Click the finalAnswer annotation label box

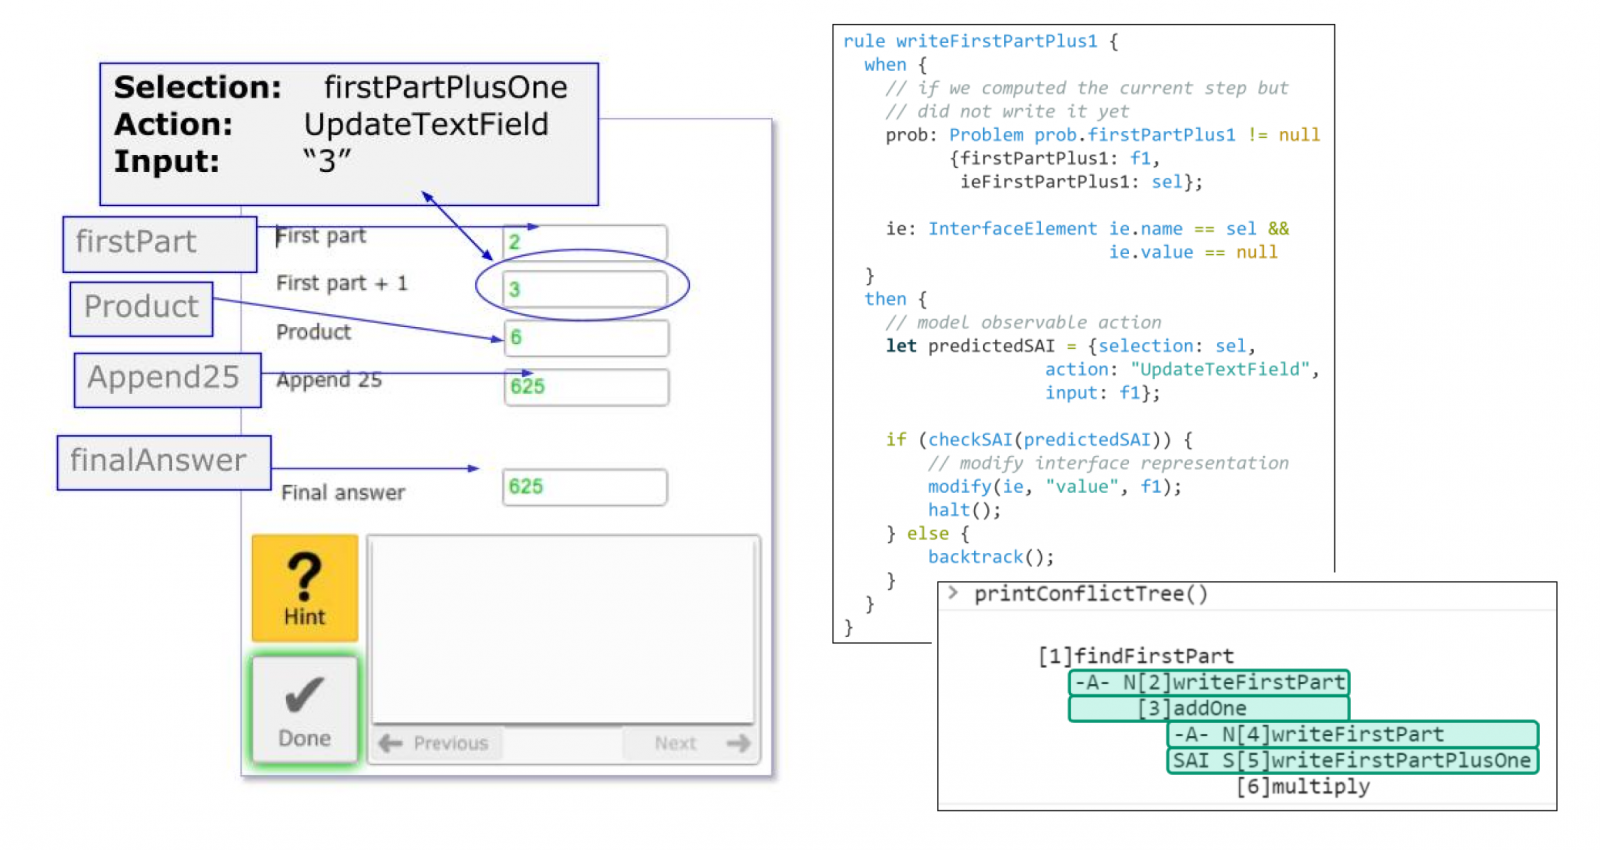(x=164, y=462)
